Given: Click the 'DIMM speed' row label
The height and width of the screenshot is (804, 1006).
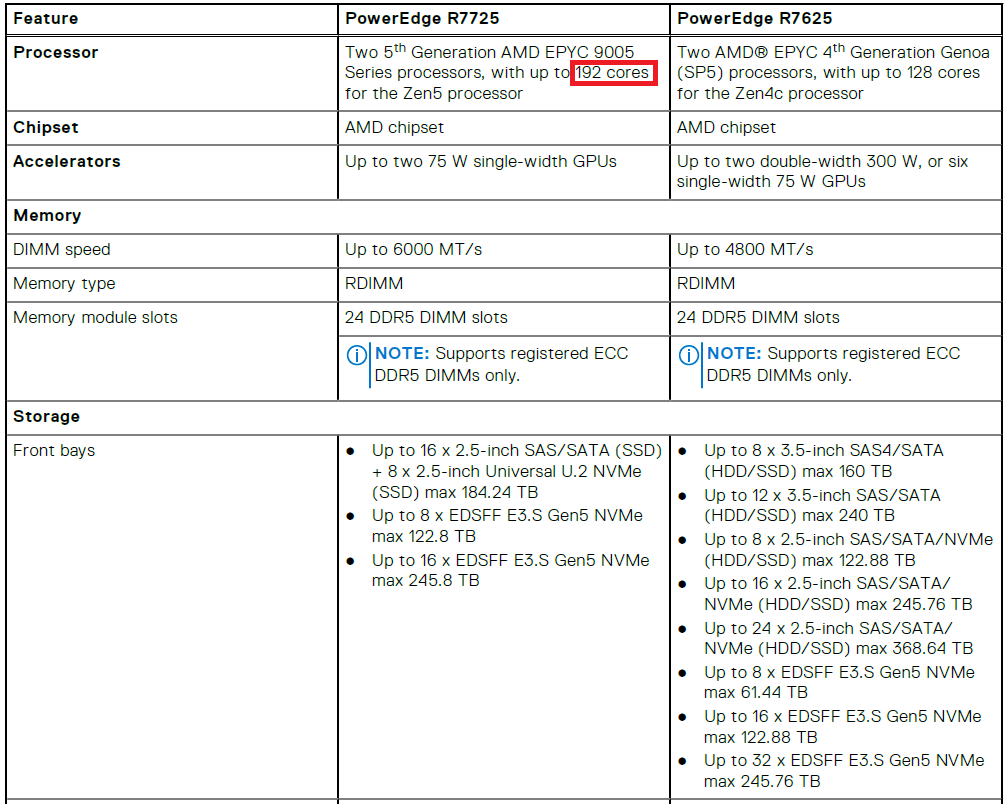Looking at the screenshot, I should (62, 250).
